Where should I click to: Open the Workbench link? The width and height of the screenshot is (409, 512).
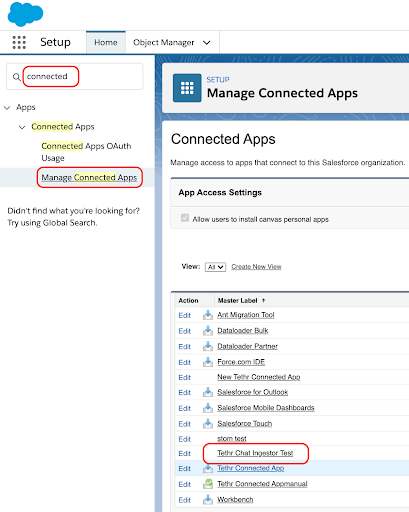click(x=235, y=499)
